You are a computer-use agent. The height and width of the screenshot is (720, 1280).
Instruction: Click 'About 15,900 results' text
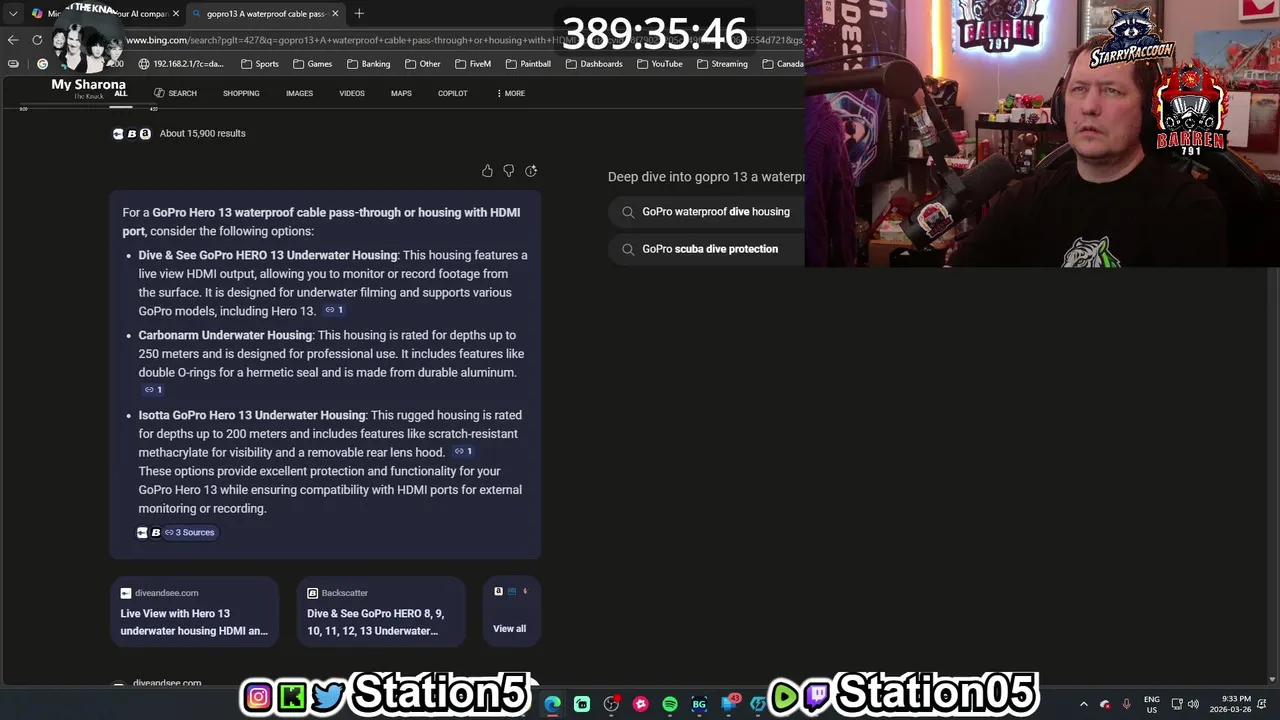click(x=202, y=133)
